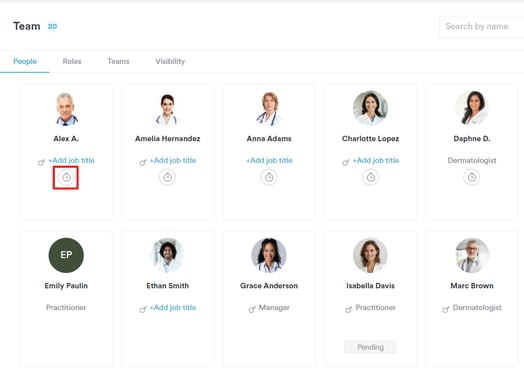Click the stopwatch icon under Anna Adams
This screenshot has width=524, height=377.
(269, 177)
